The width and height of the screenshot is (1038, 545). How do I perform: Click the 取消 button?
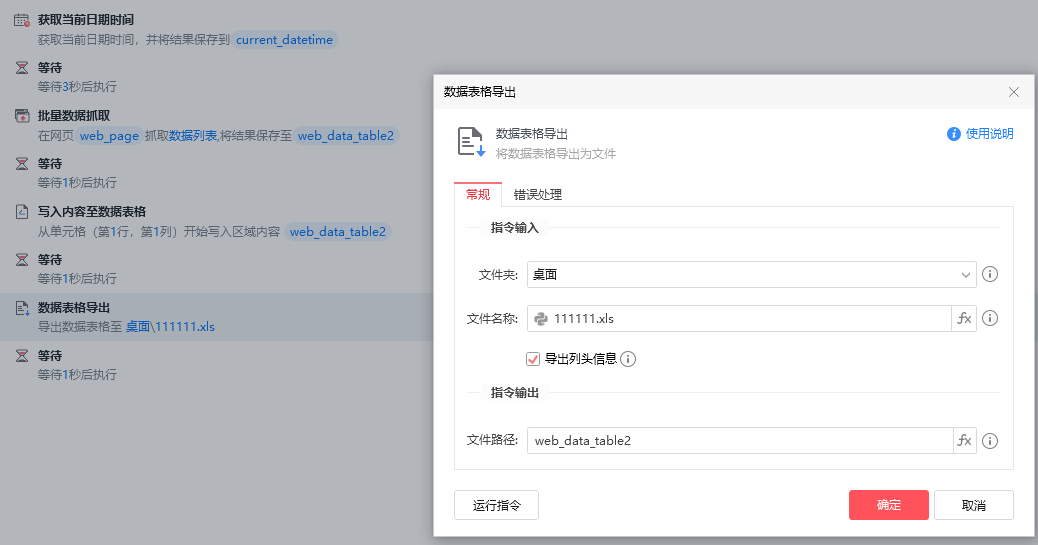click(973, 505)
